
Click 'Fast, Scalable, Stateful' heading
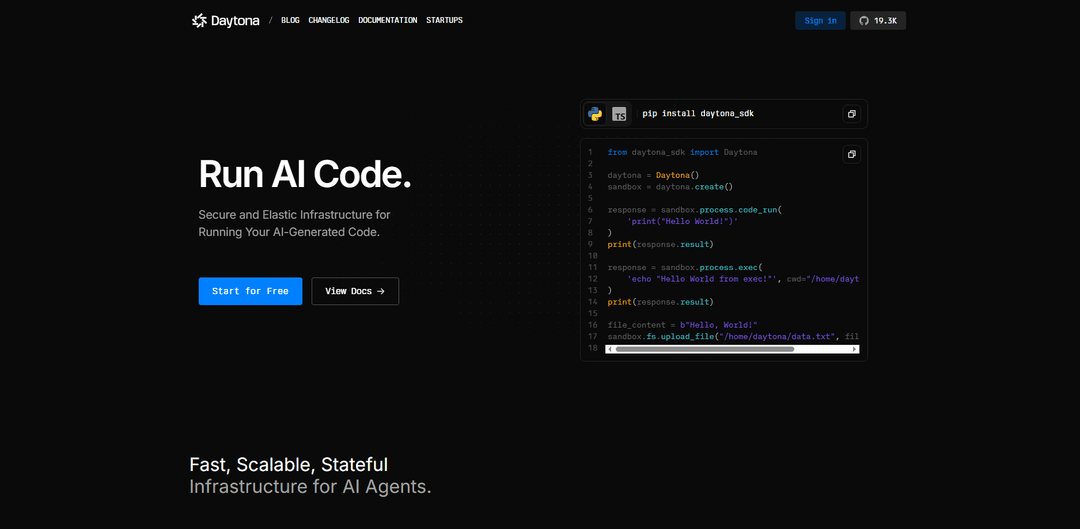coord(289,464)
